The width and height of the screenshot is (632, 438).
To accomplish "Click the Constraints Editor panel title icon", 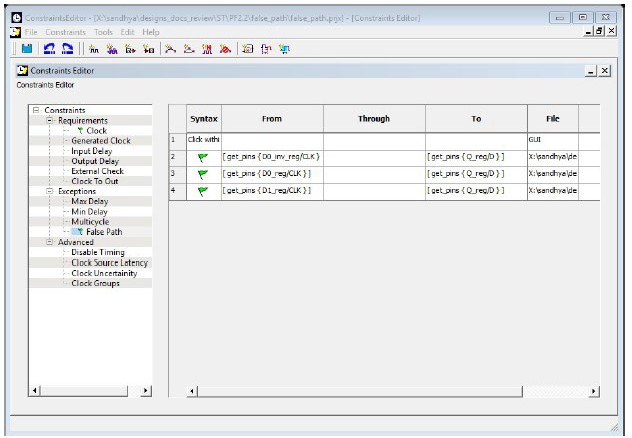I will click(x=23, y=71).
